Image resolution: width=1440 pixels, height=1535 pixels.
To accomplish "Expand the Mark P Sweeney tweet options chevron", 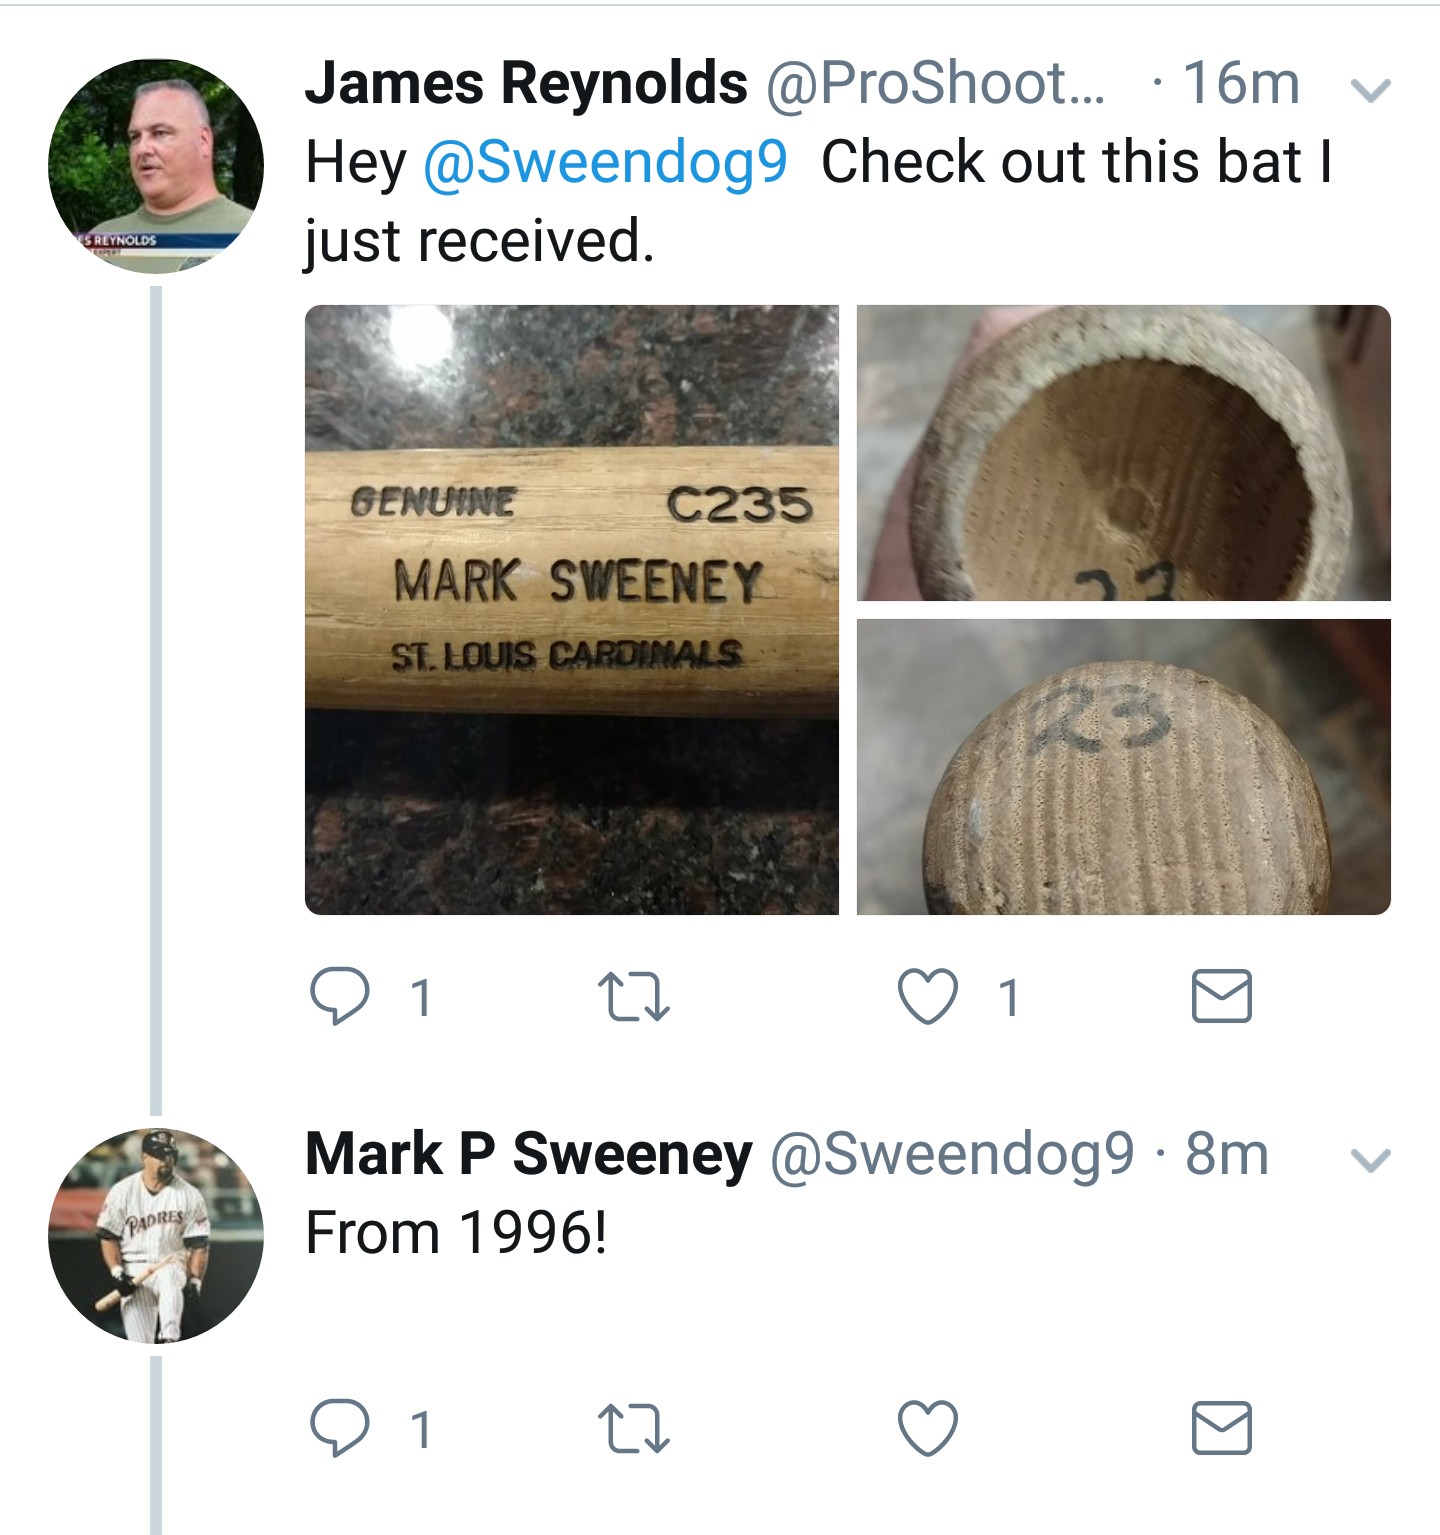I will (x=1370, y=1160).
